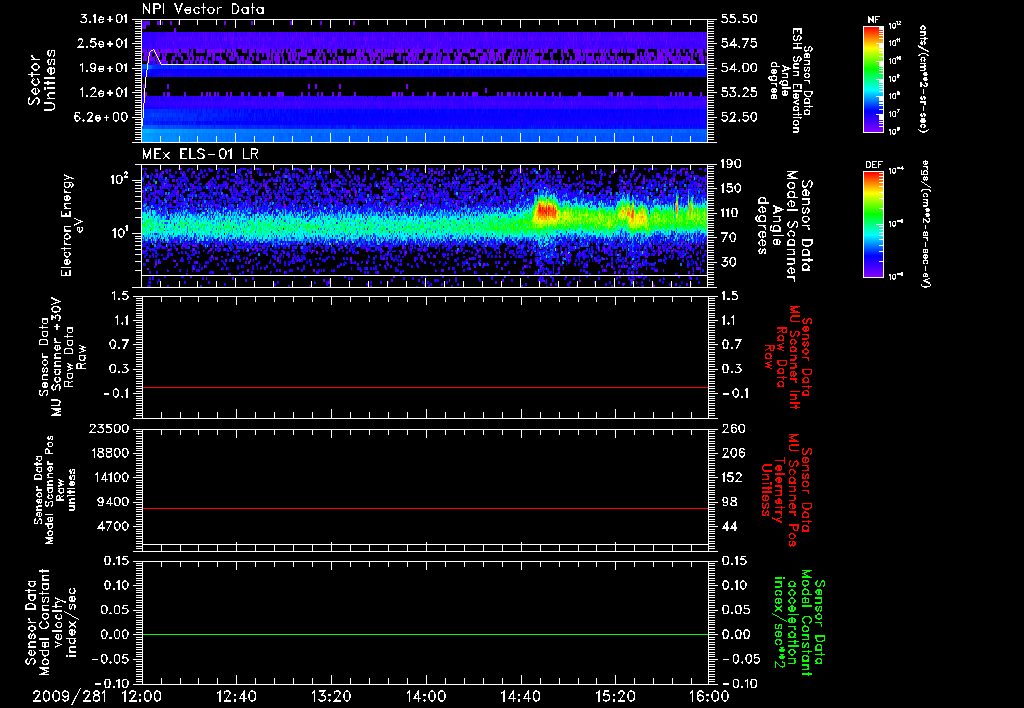This screenshot has height=708, width=1024.
Task: Click the red 'MU Scanner Pos Telemetry' label
Action: click(786, 490)
